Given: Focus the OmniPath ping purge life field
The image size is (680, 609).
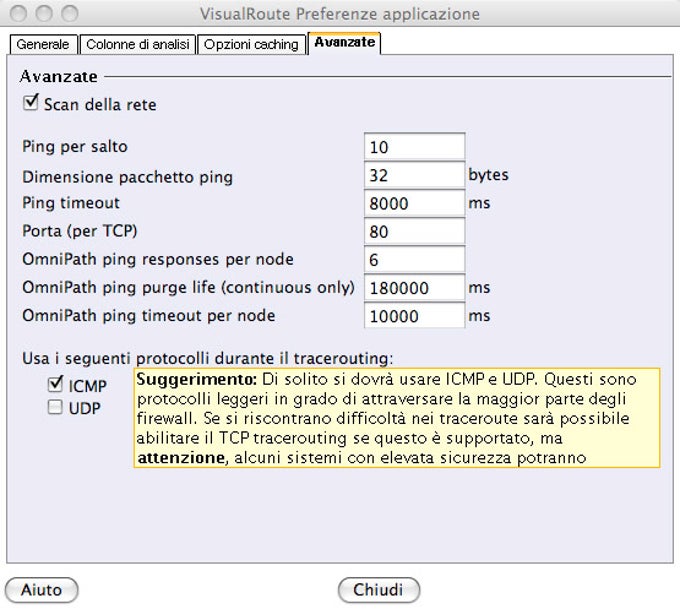Looking at the screenshot, I should click(414, 288).
